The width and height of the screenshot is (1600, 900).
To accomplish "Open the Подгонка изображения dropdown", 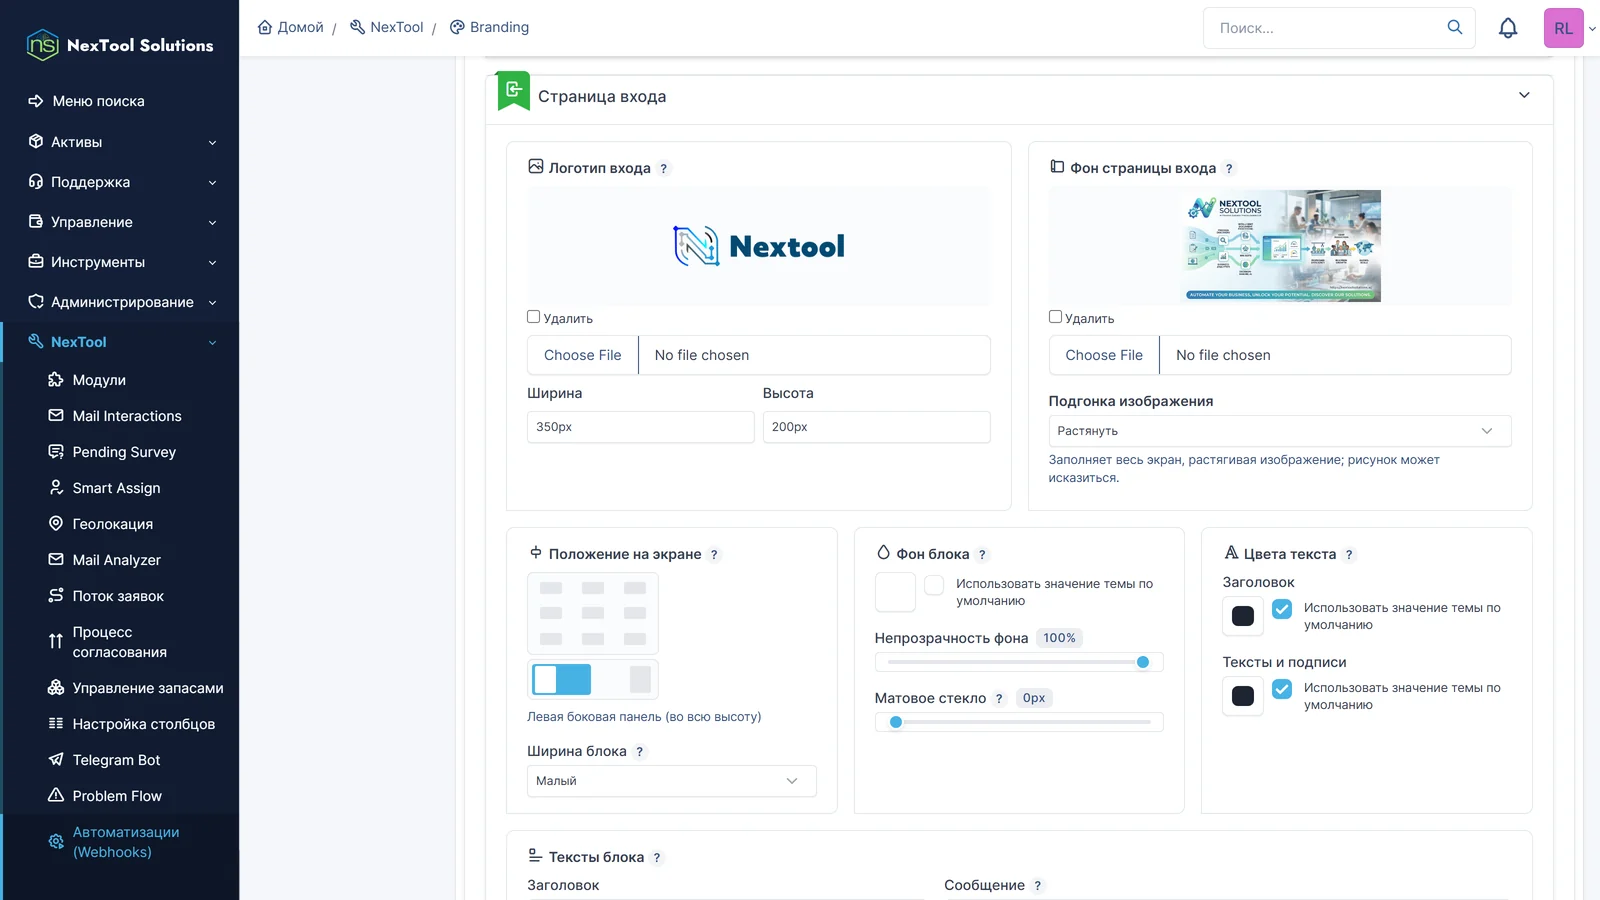I will pos(1280,431).
